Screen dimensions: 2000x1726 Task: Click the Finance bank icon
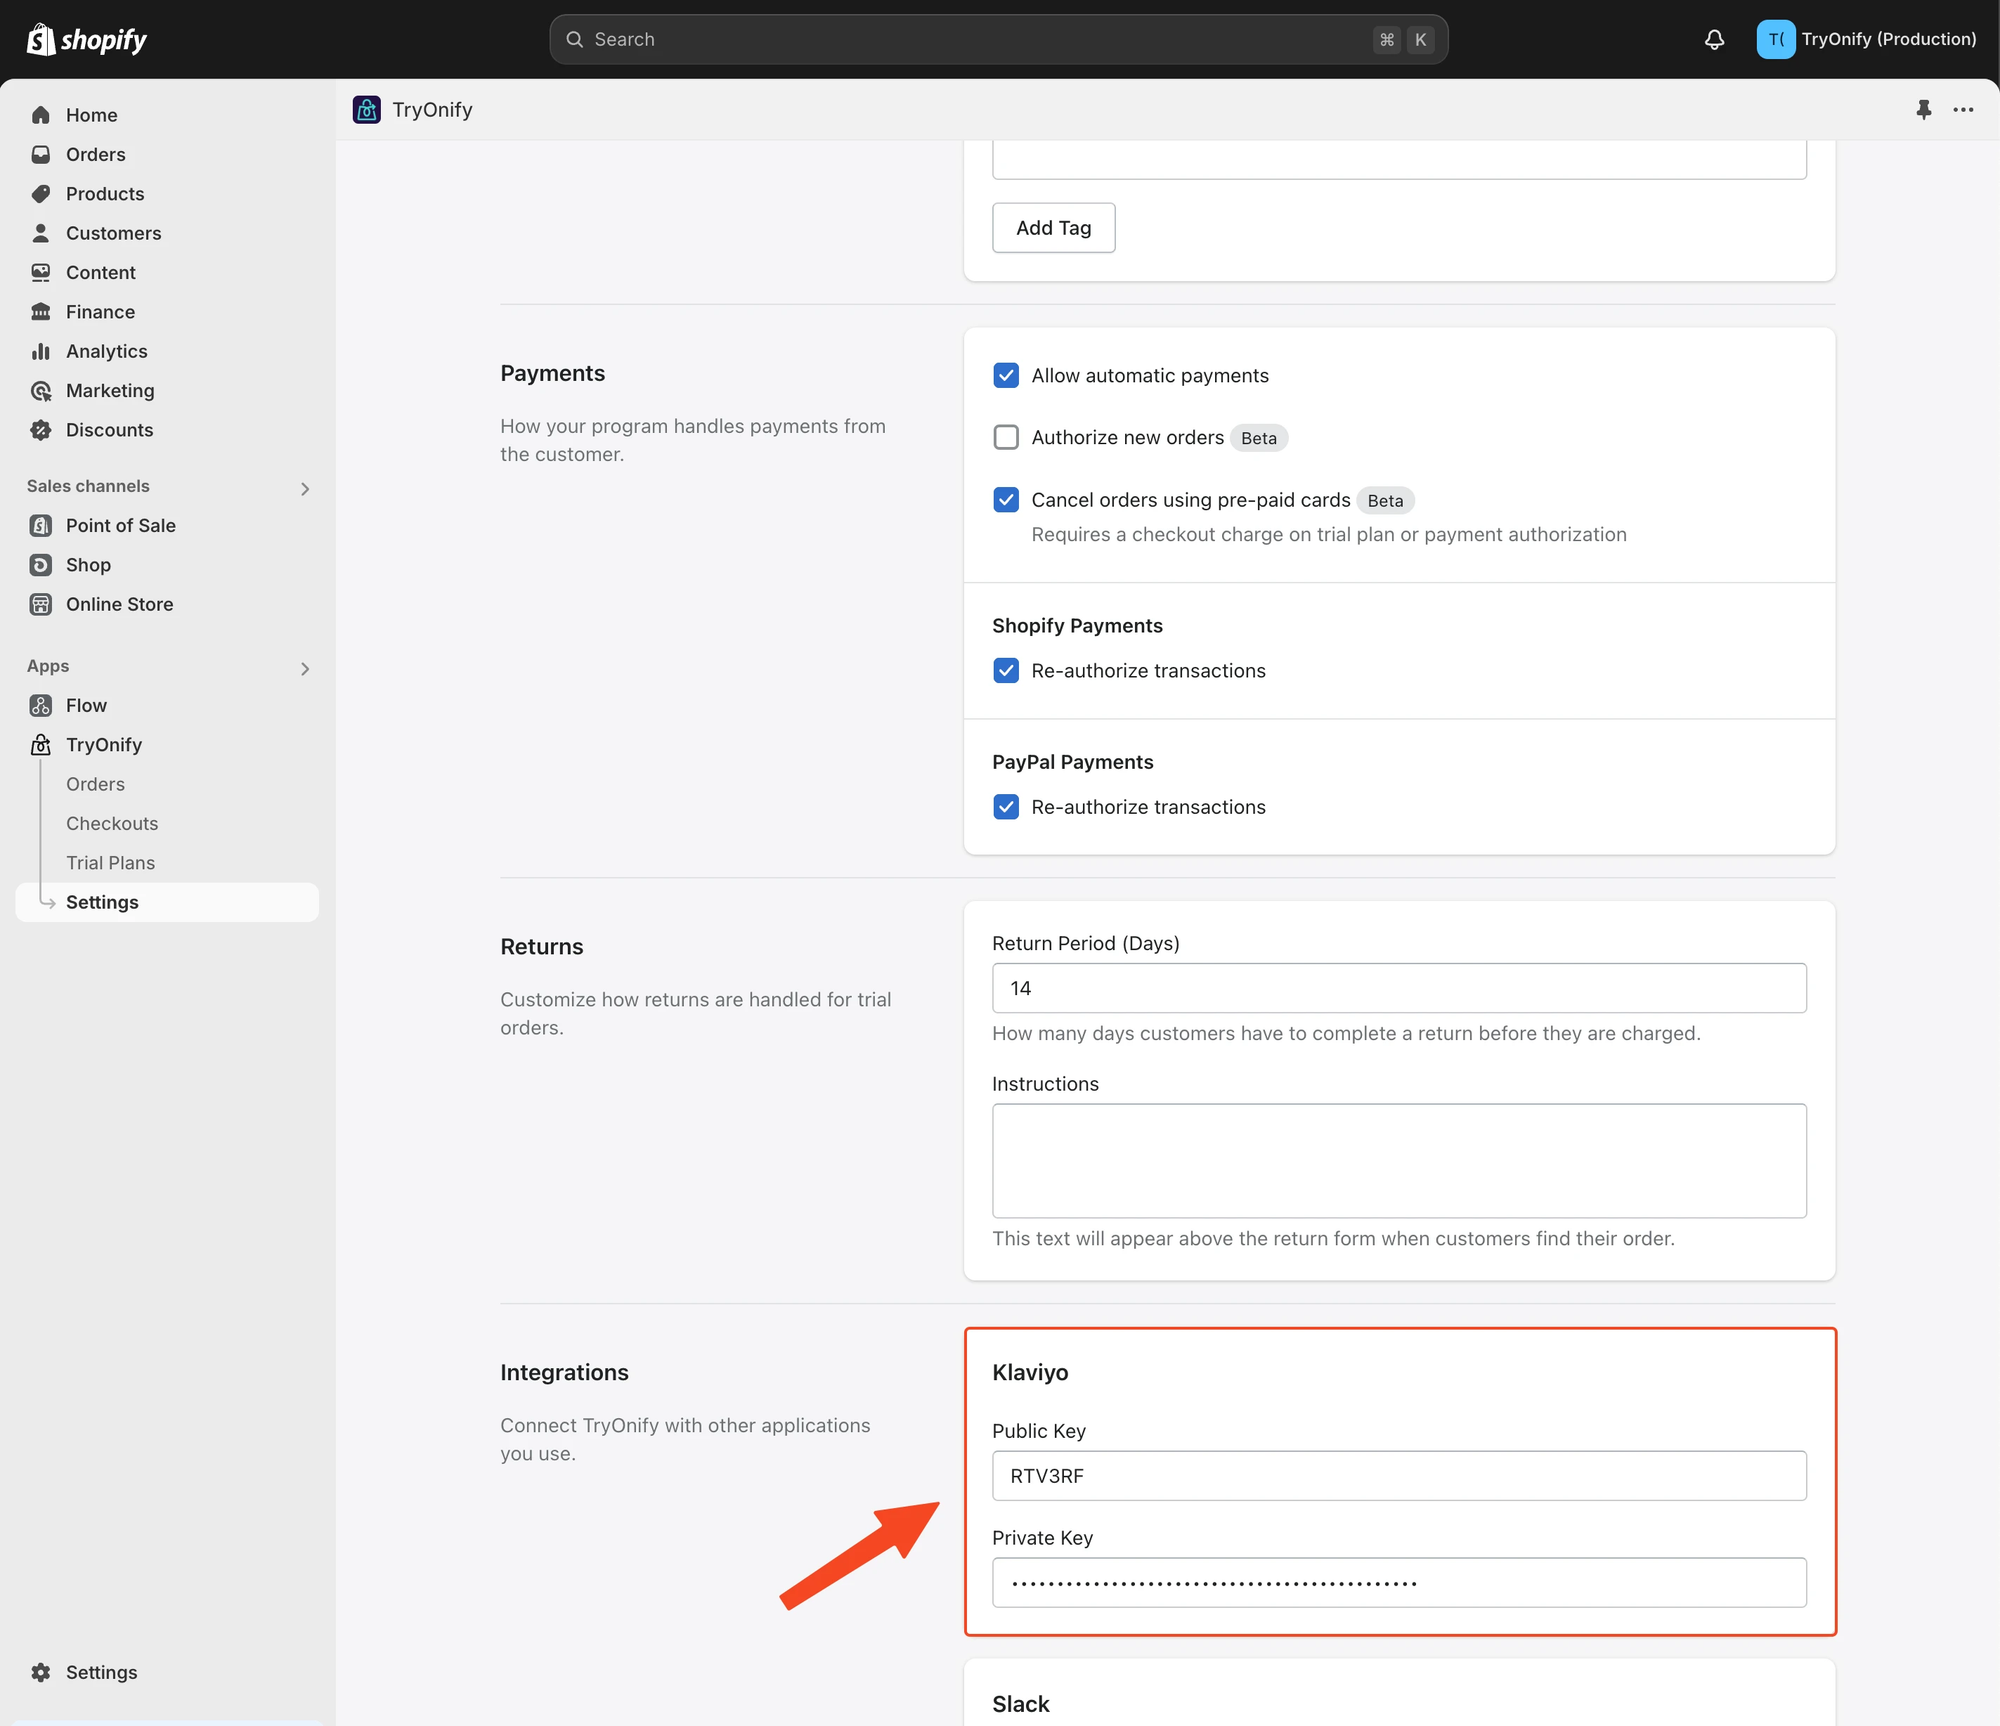point(41,312)
